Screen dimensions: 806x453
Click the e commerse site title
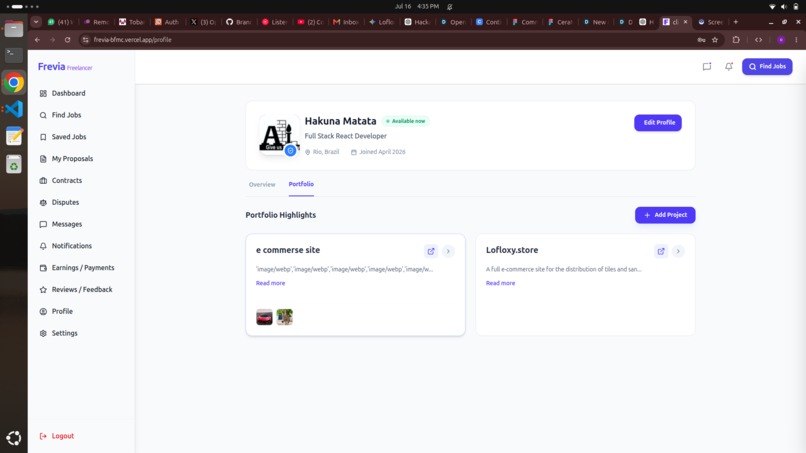tap(288, 250)
